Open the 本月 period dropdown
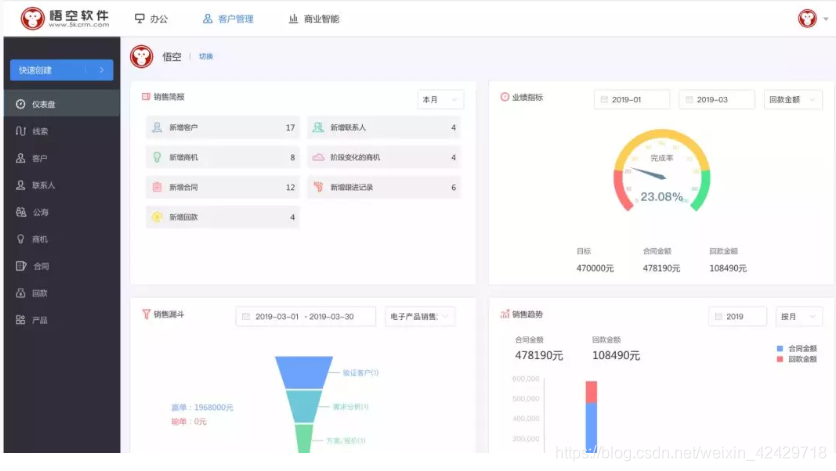This screenshot has width=836, height=471. 440,100
